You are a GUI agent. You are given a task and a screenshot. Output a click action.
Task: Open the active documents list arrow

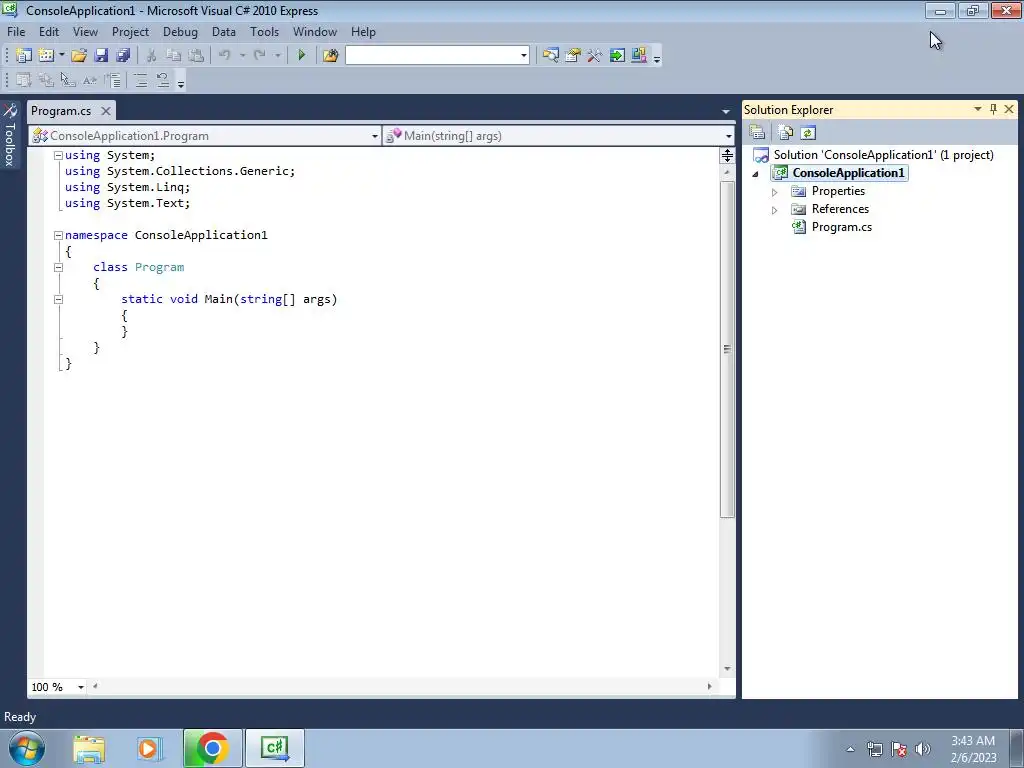726,112
